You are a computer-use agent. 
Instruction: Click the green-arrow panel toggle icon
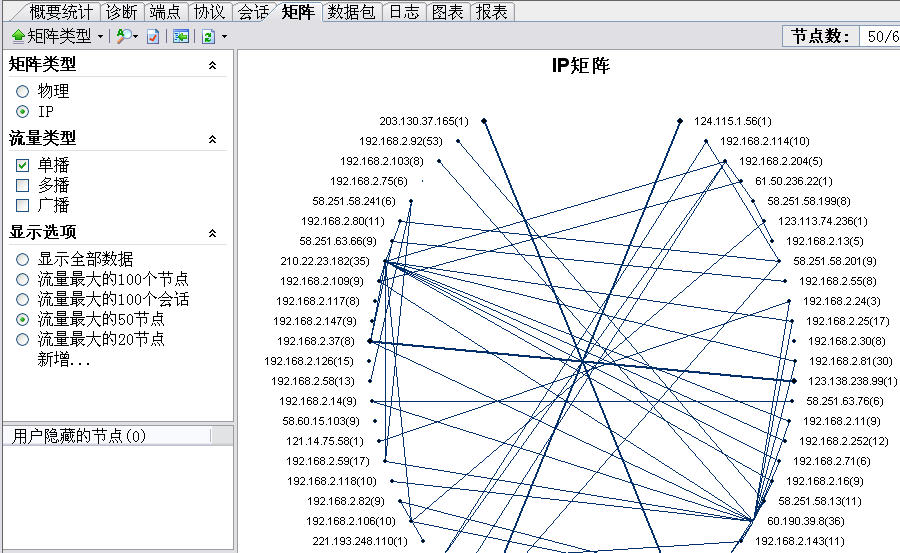click(181, 36)
